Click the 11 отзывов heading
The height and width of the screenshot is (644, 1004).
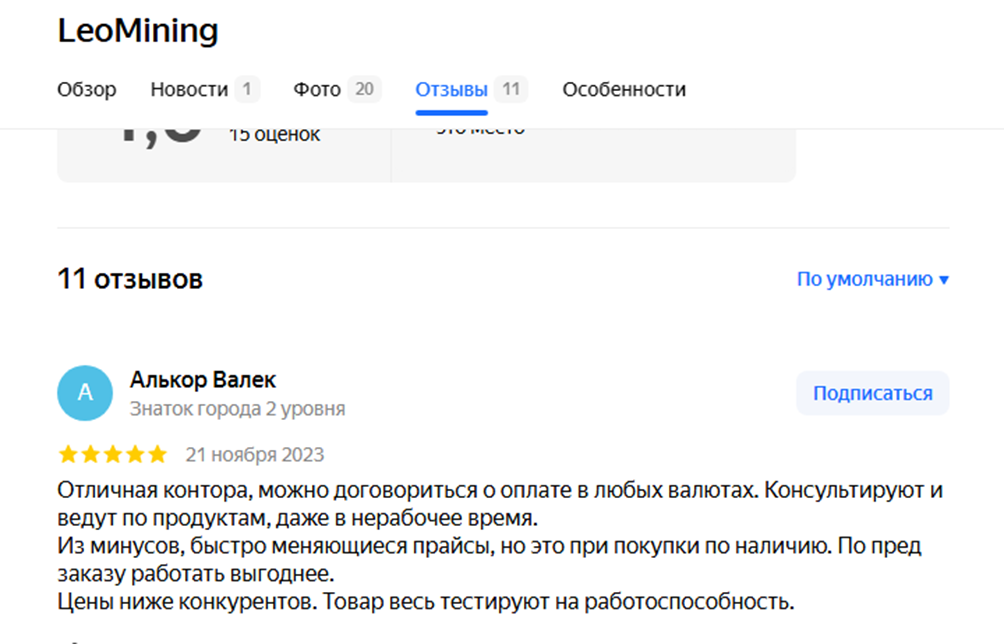click(x=130, y=279)
